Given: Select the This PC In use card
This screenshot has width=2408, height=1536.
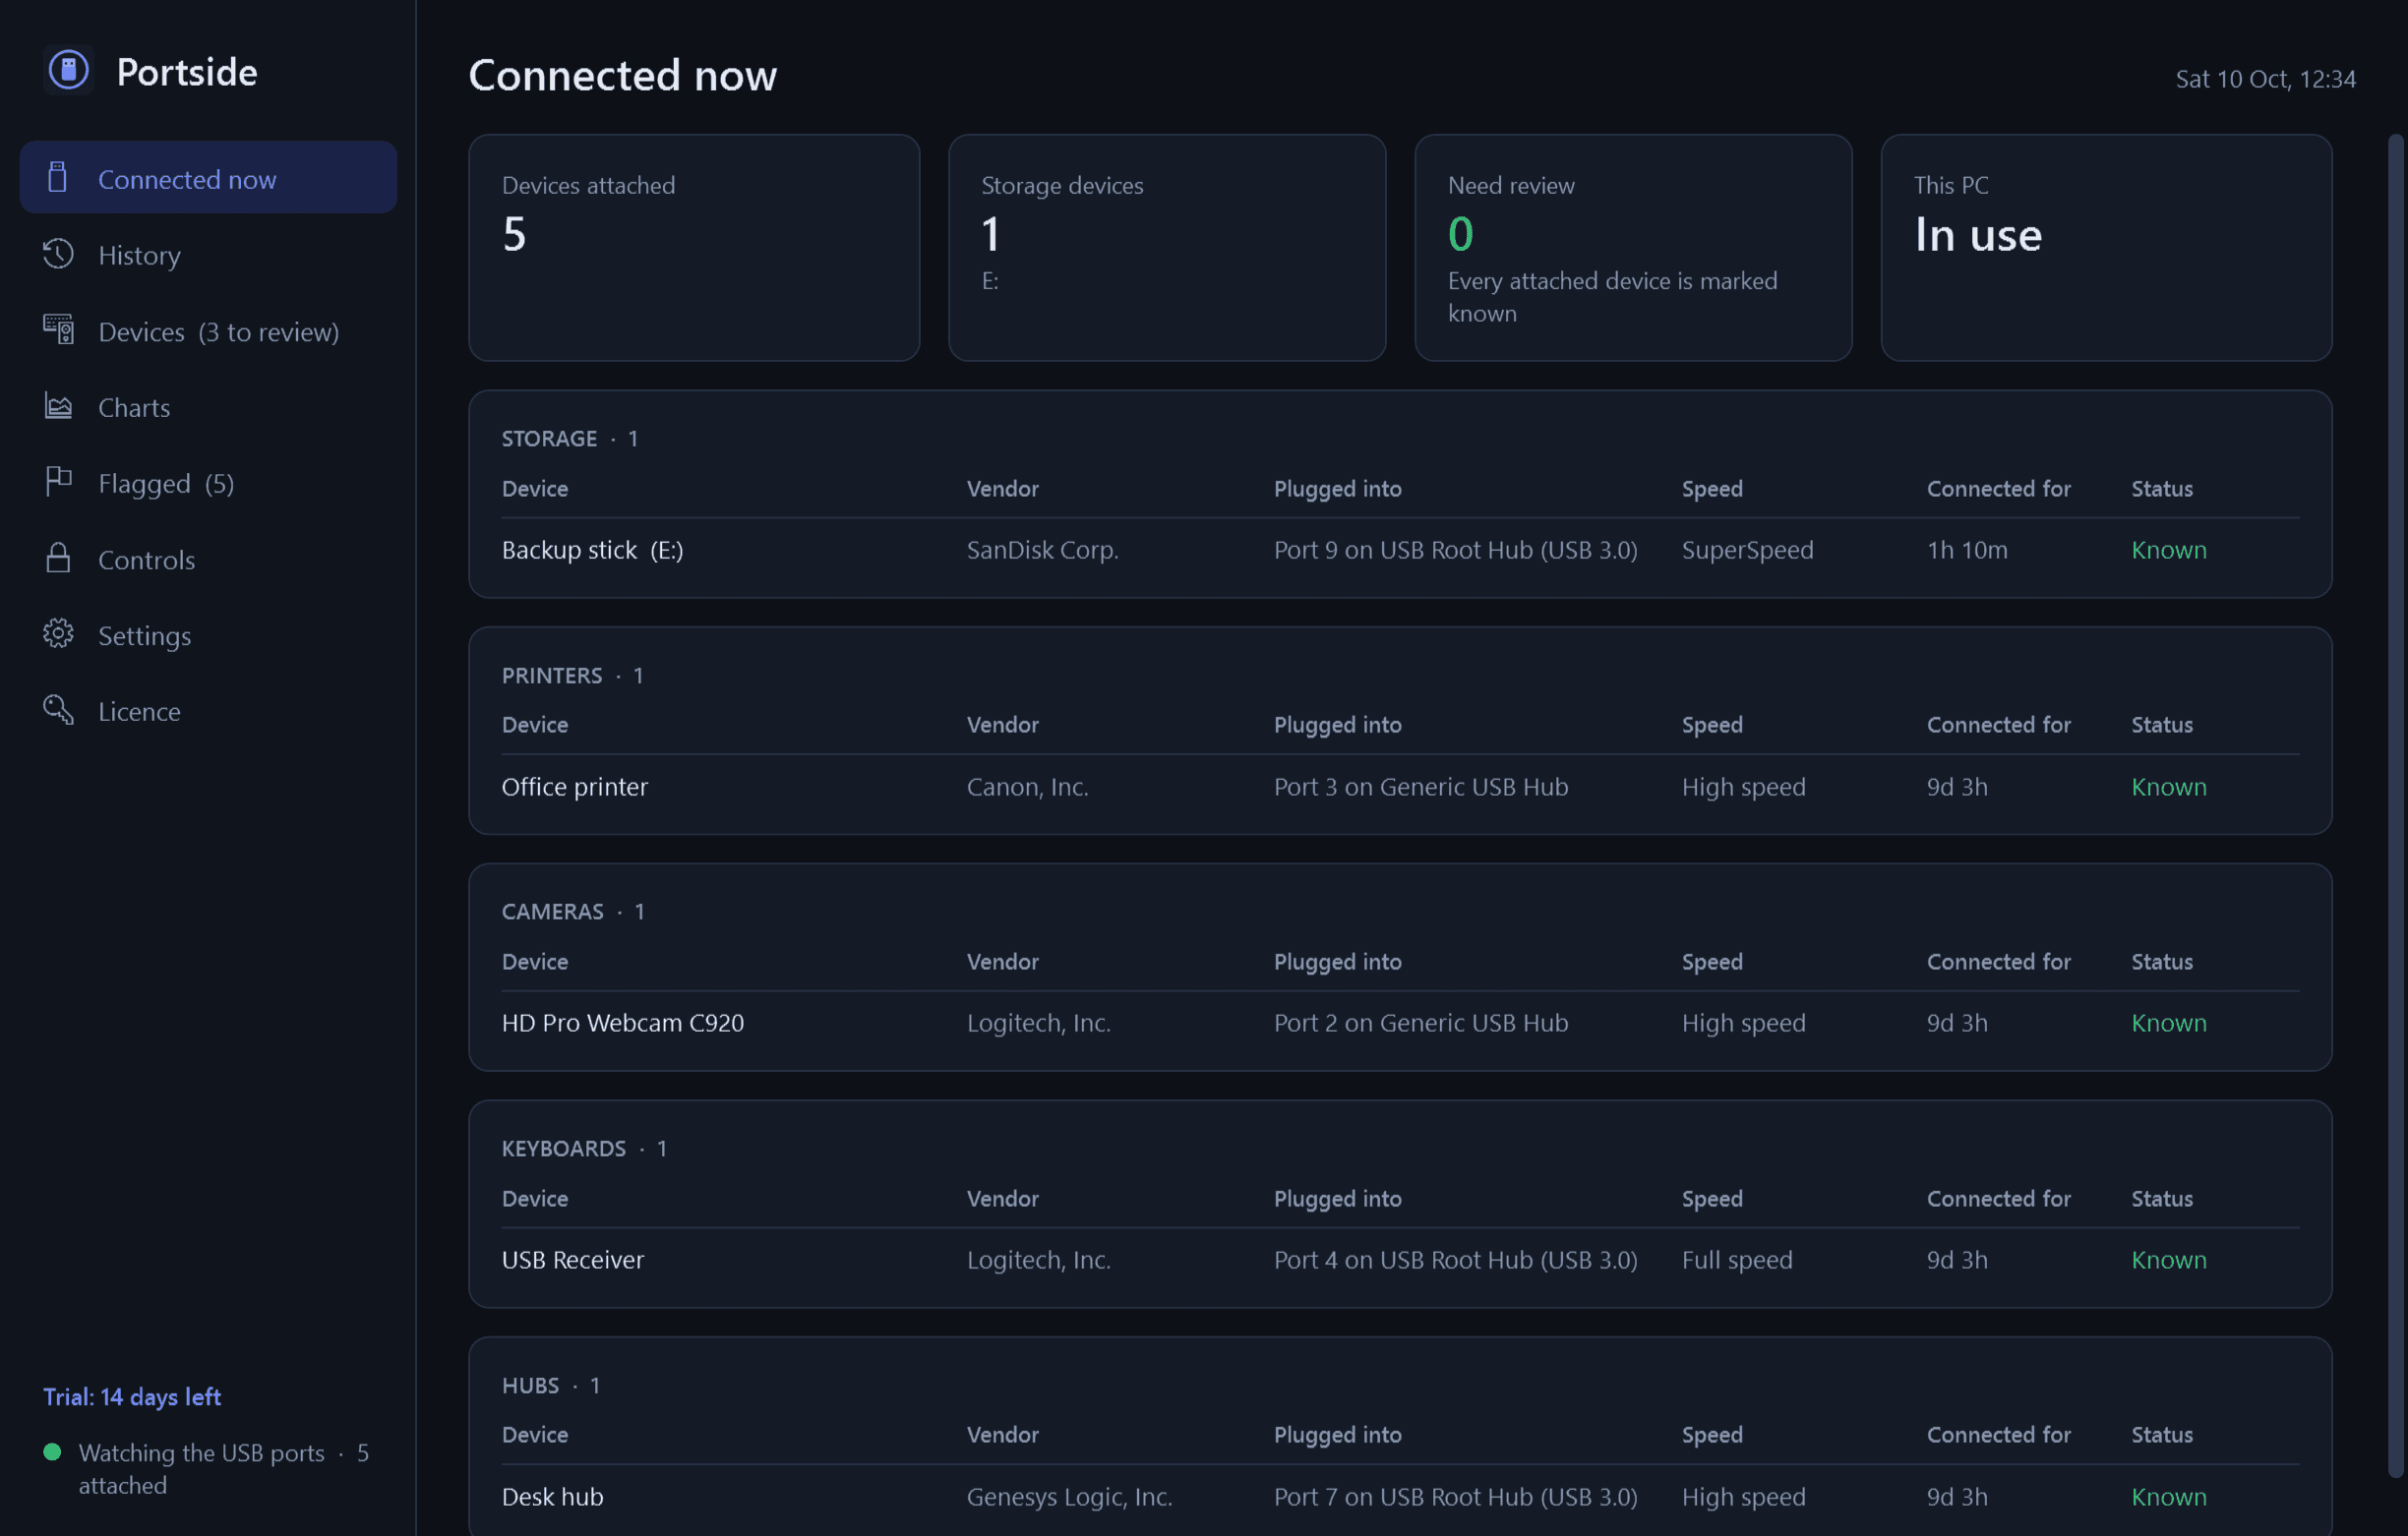Looking at the screenshot, I should point(2106,248).
